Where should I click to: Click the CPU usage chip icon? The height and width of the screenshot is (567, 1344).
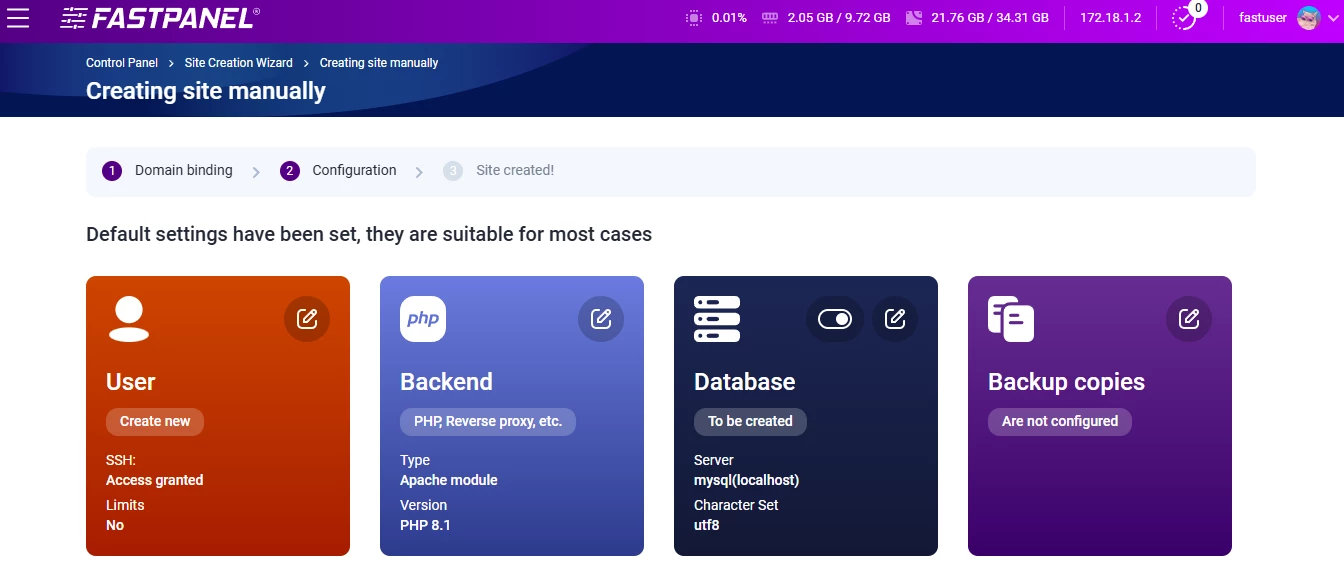click(x=694, y=18)
